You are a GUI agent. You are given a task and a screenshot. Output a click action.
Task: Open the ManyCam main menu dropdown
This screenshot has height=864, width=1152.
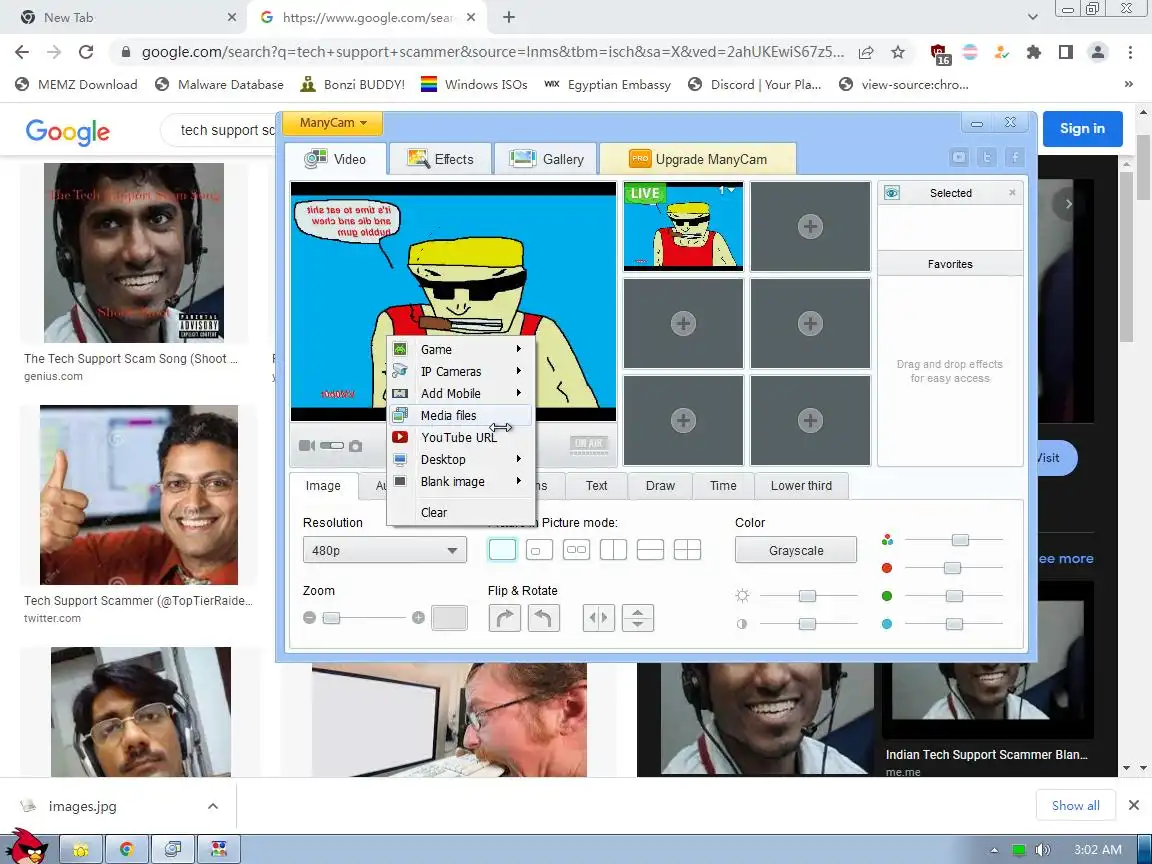[x=332, y=123]
